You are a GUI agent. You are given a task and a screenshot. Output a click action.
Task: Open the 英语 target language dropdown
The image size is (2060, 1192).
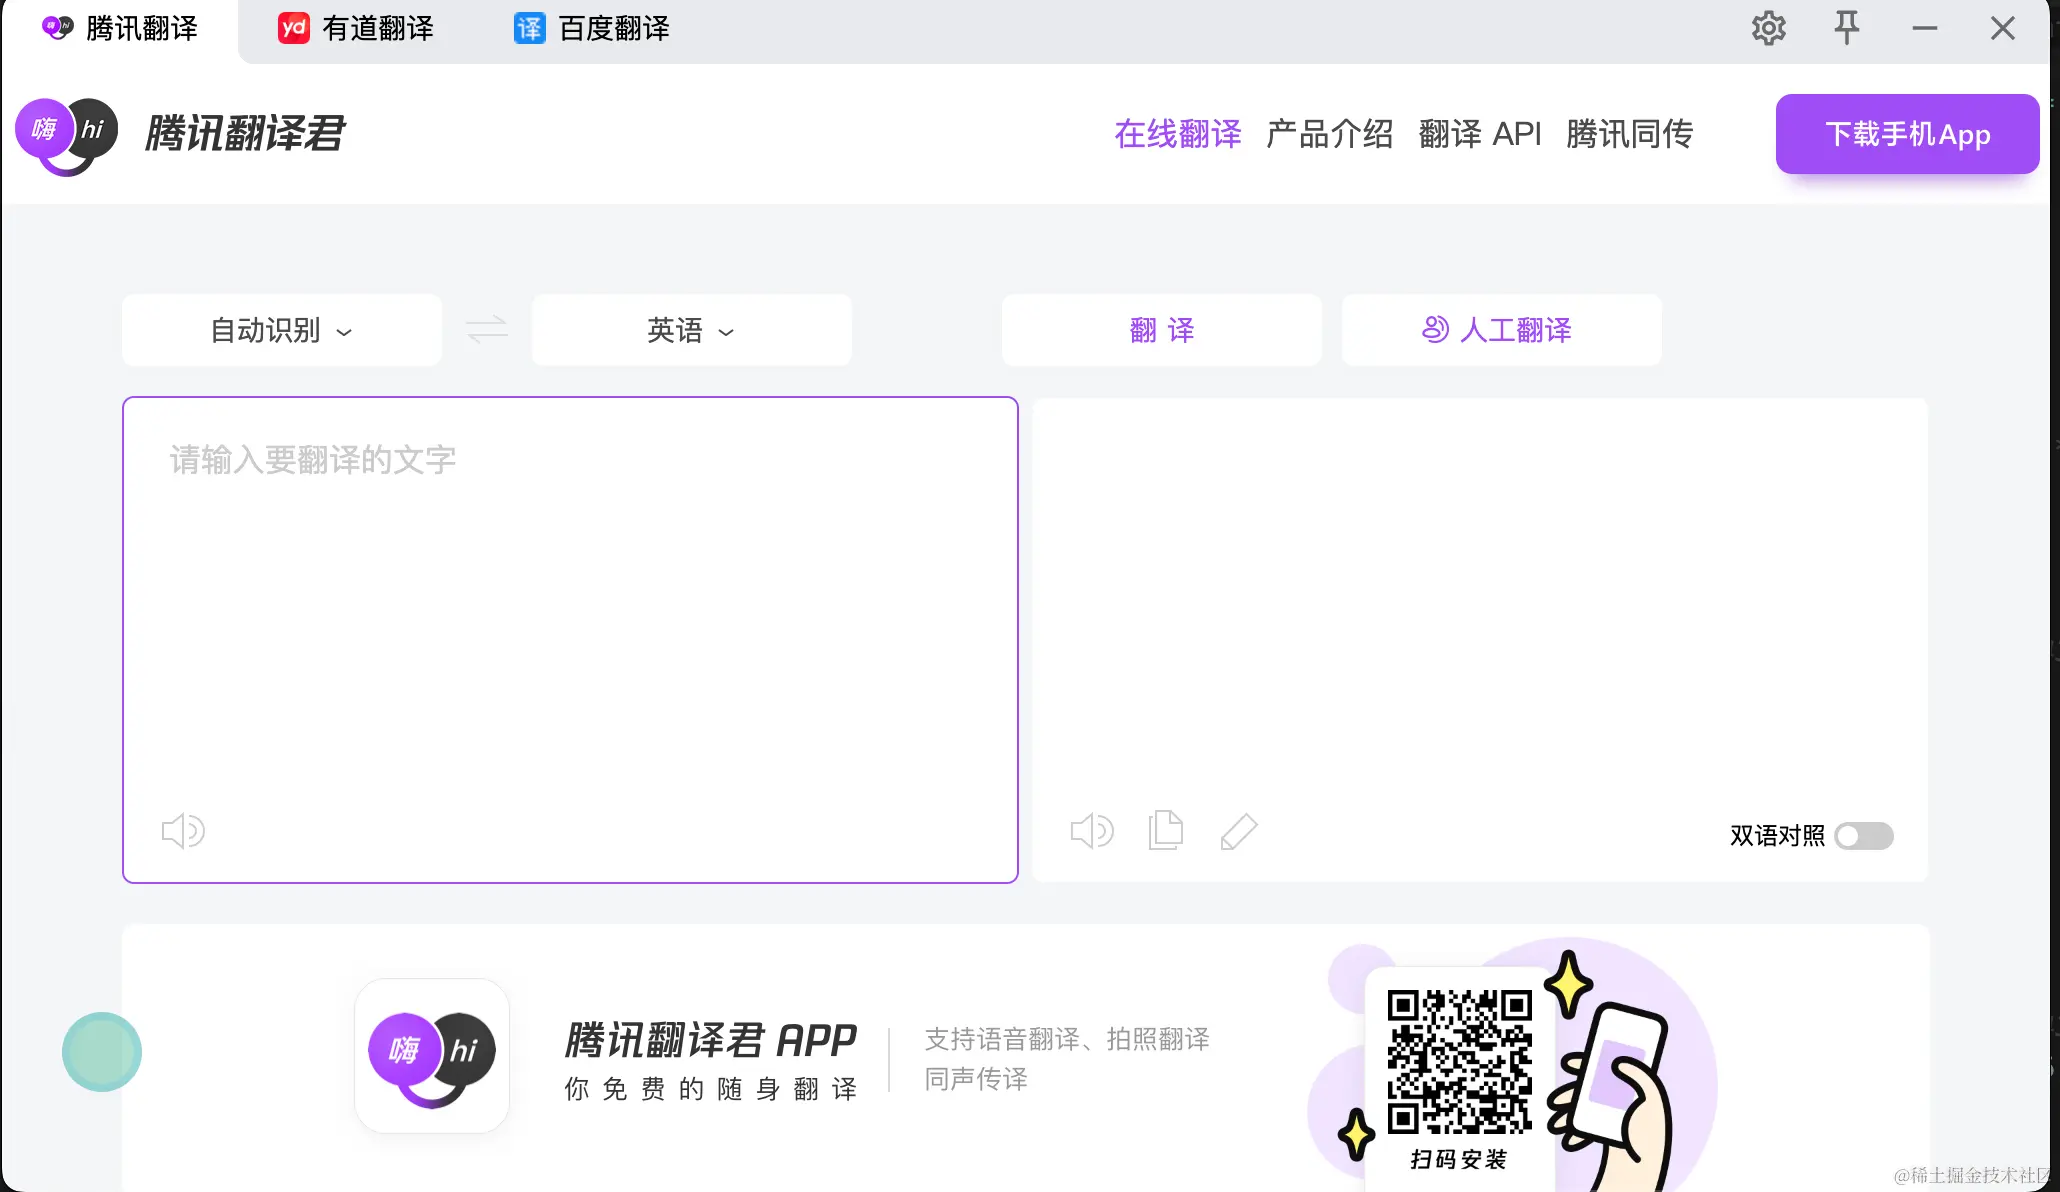pyautogui.click(x=691, y=330)
